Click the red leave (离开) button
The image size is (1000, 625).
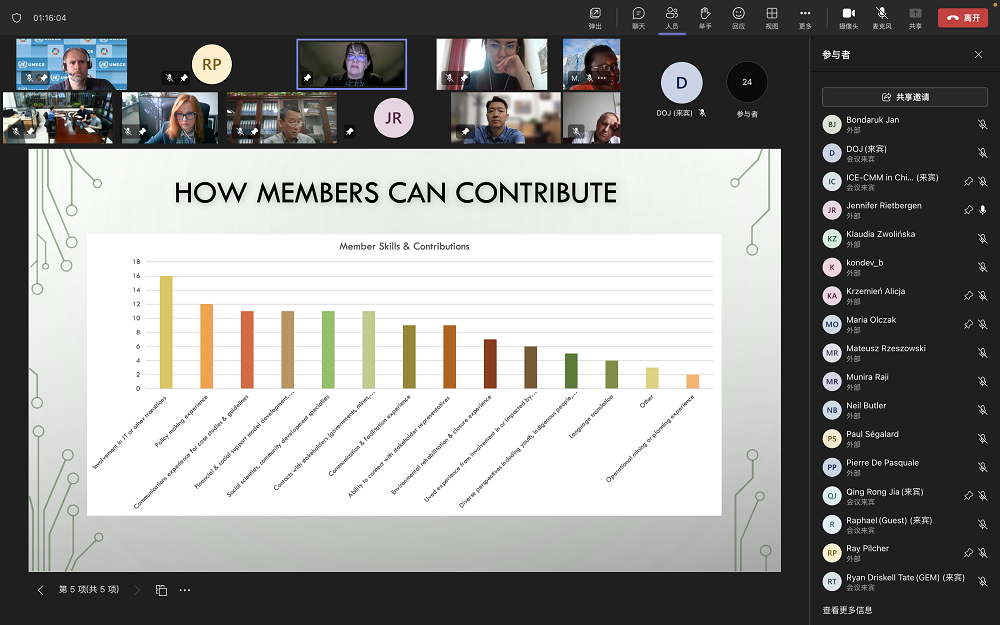(x=962, y=17)
